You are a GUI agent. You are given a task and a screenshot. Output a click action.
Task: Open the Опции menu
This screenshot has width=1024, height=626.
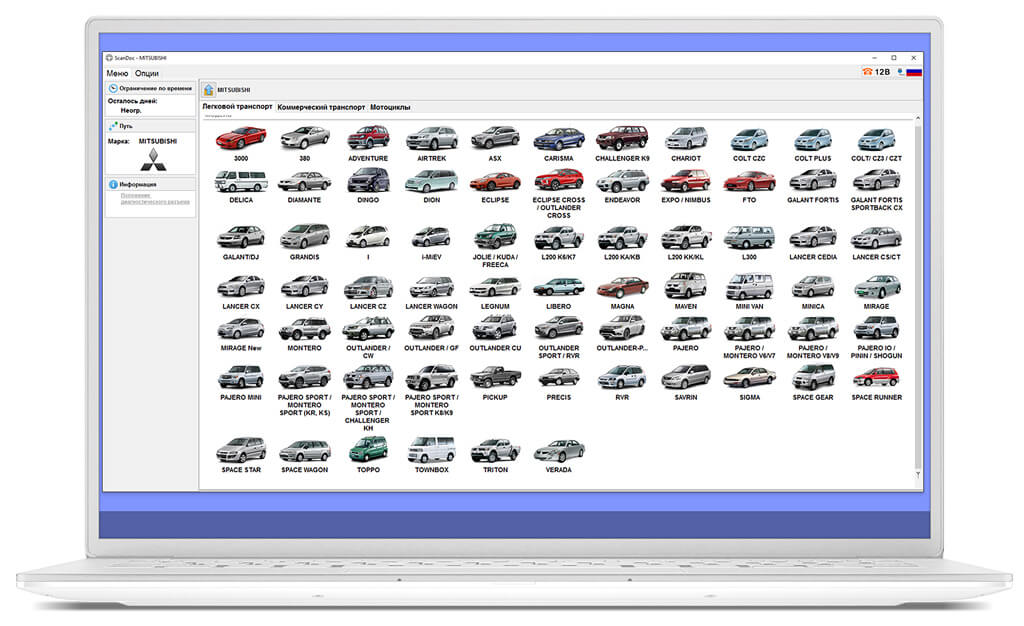point(147,73)
